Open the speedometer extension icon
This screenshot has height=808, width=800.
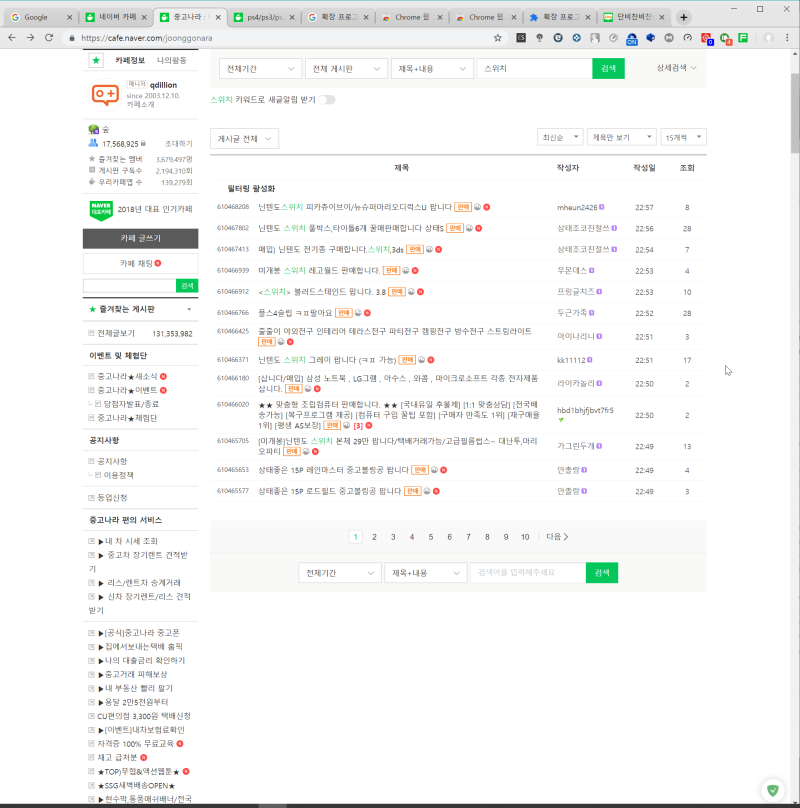click(688, 38)
